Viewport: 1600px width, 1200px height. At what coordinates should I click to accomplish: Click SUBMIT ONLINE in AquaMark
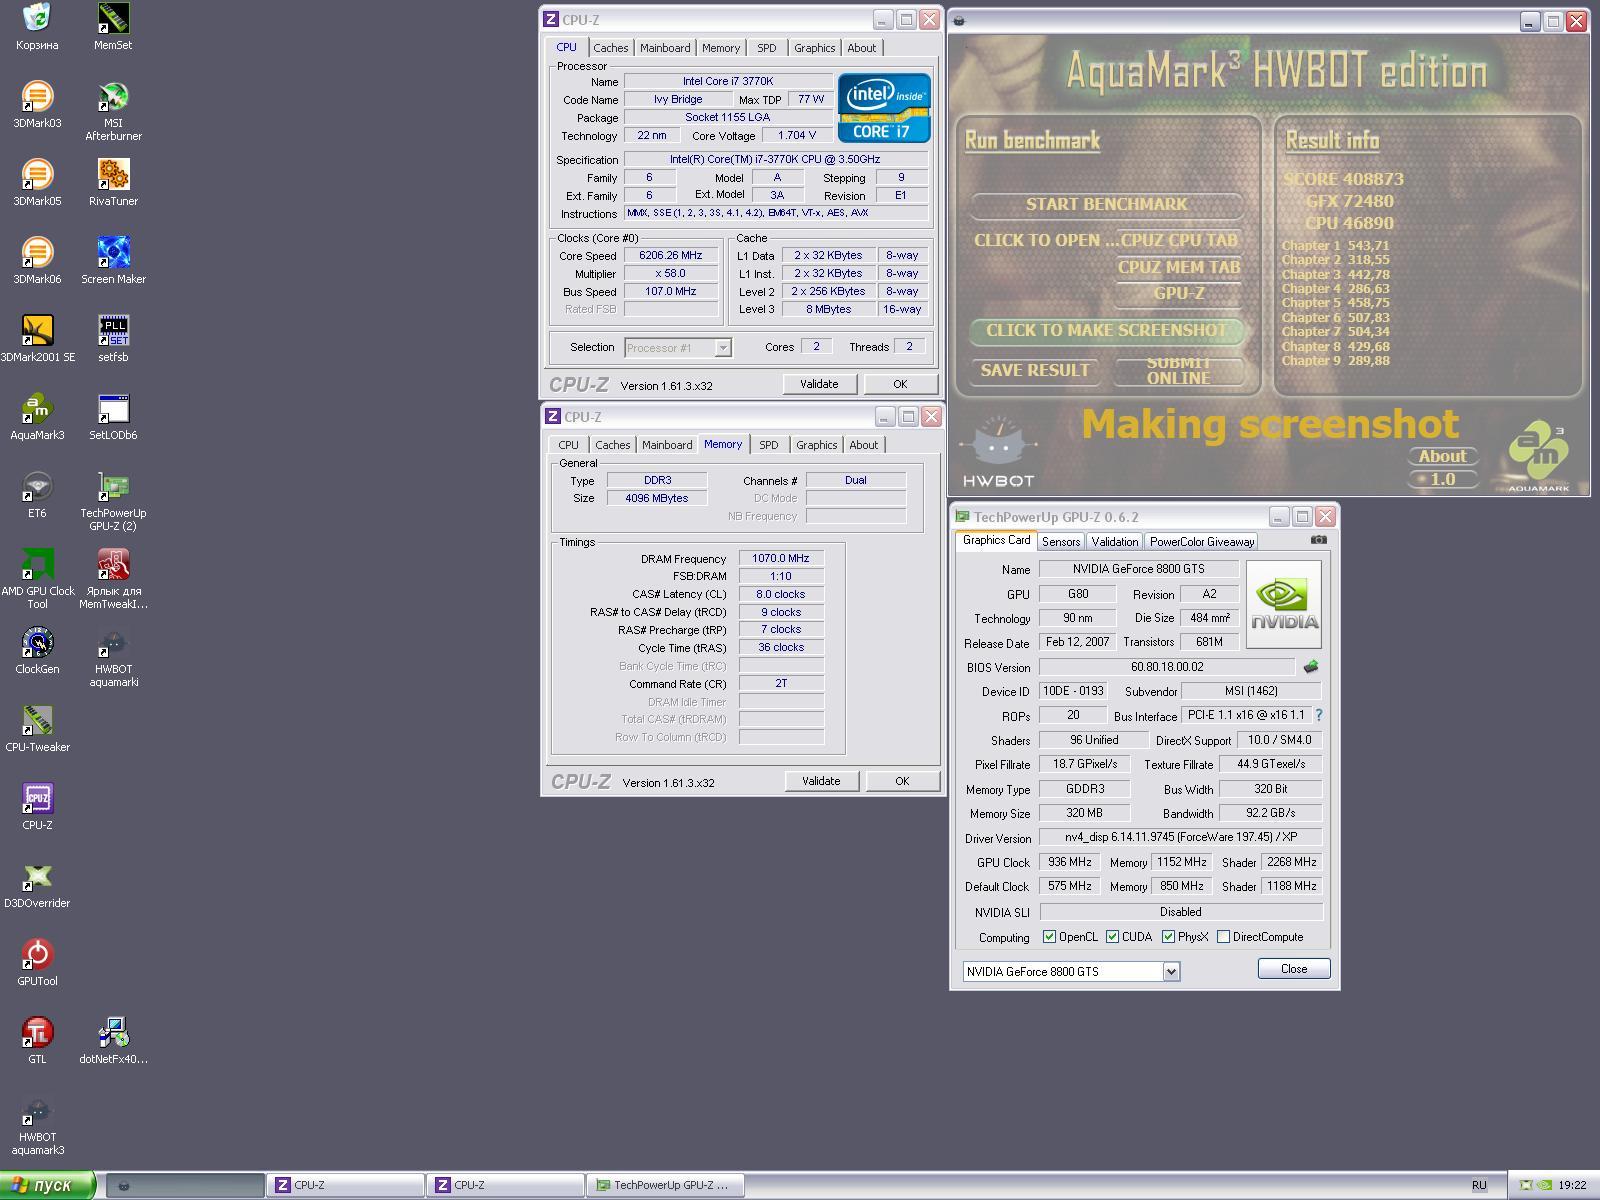pyautogui.click(x=1178, y=370)
